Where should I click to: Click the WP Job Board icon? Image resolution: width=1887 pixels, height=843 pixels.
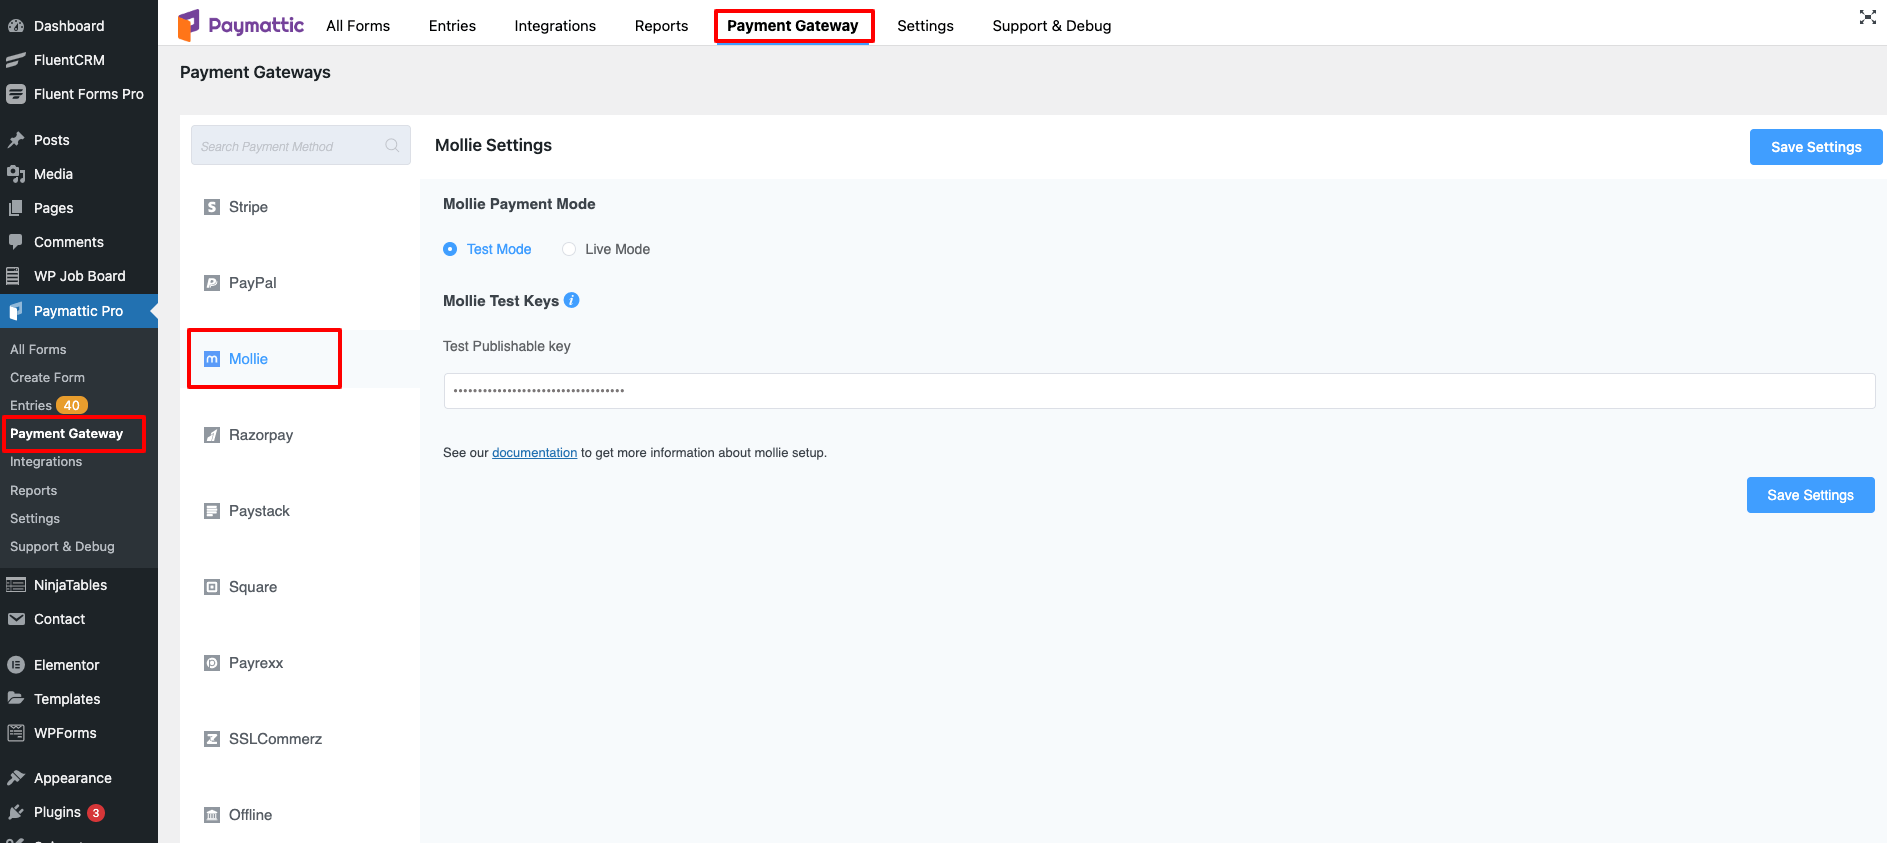[14, 276]
